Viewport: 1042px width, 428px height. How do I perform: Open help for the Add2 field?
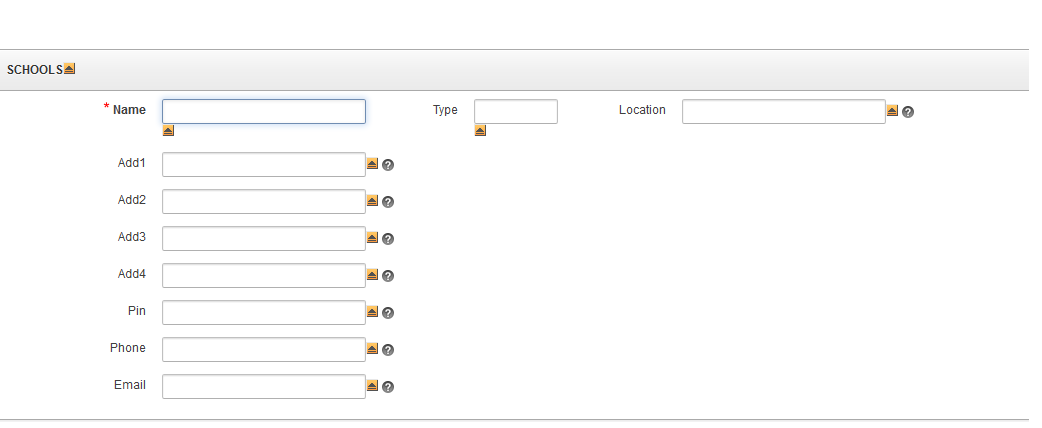click(x=388, y=202)
